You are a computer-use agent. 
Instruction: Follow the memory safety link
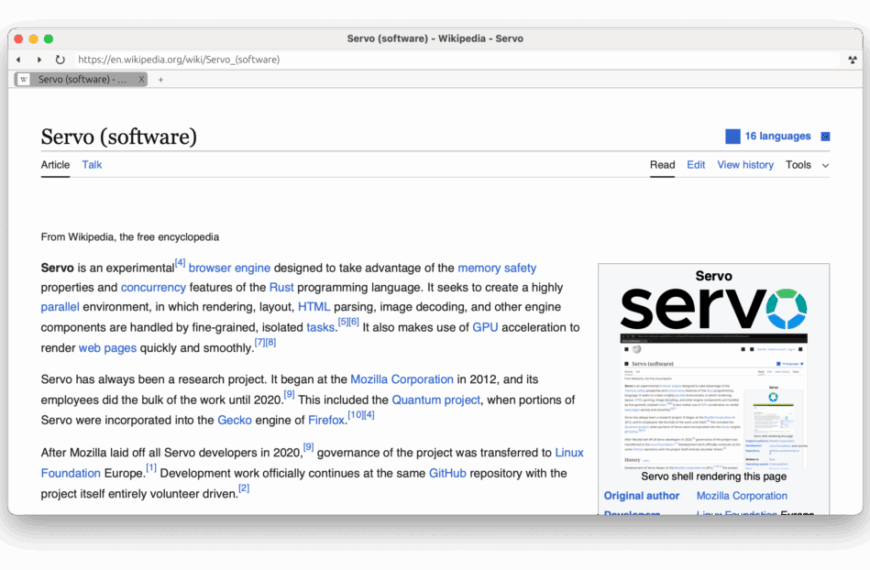(x=497, y=268)
